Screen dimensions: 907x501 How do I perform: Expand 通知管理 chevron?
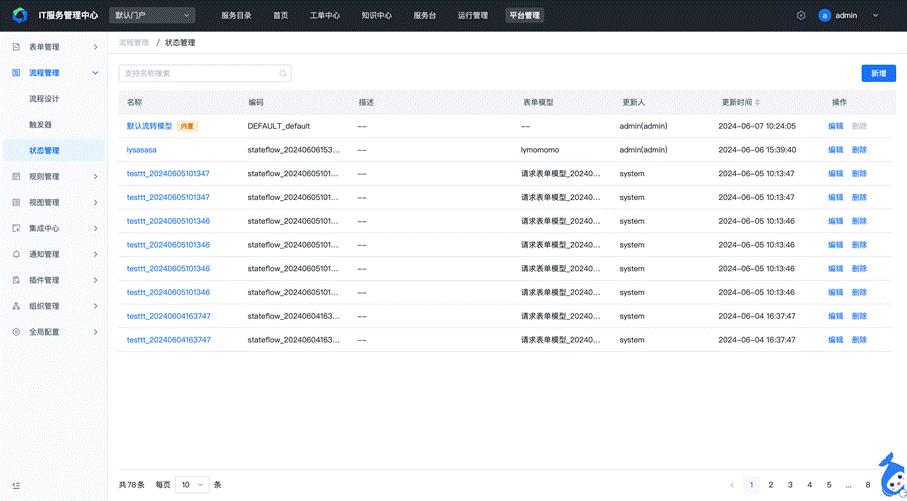point(95,254)
